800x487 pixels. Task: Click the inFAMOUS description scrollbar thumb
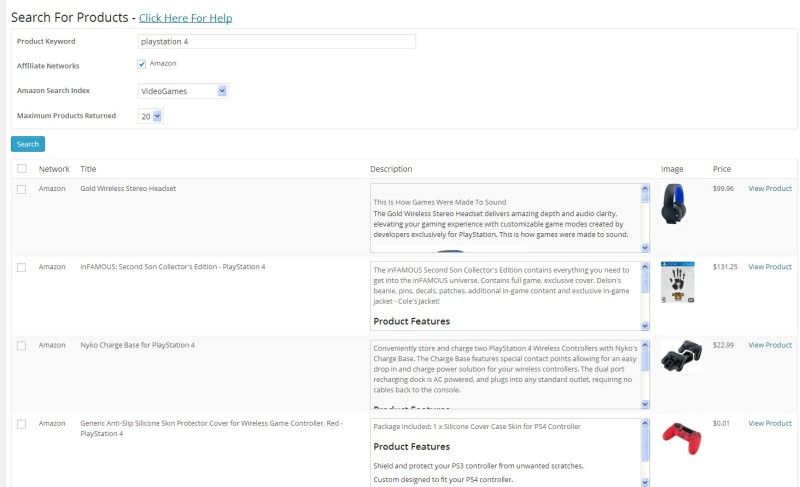[645, 283]
